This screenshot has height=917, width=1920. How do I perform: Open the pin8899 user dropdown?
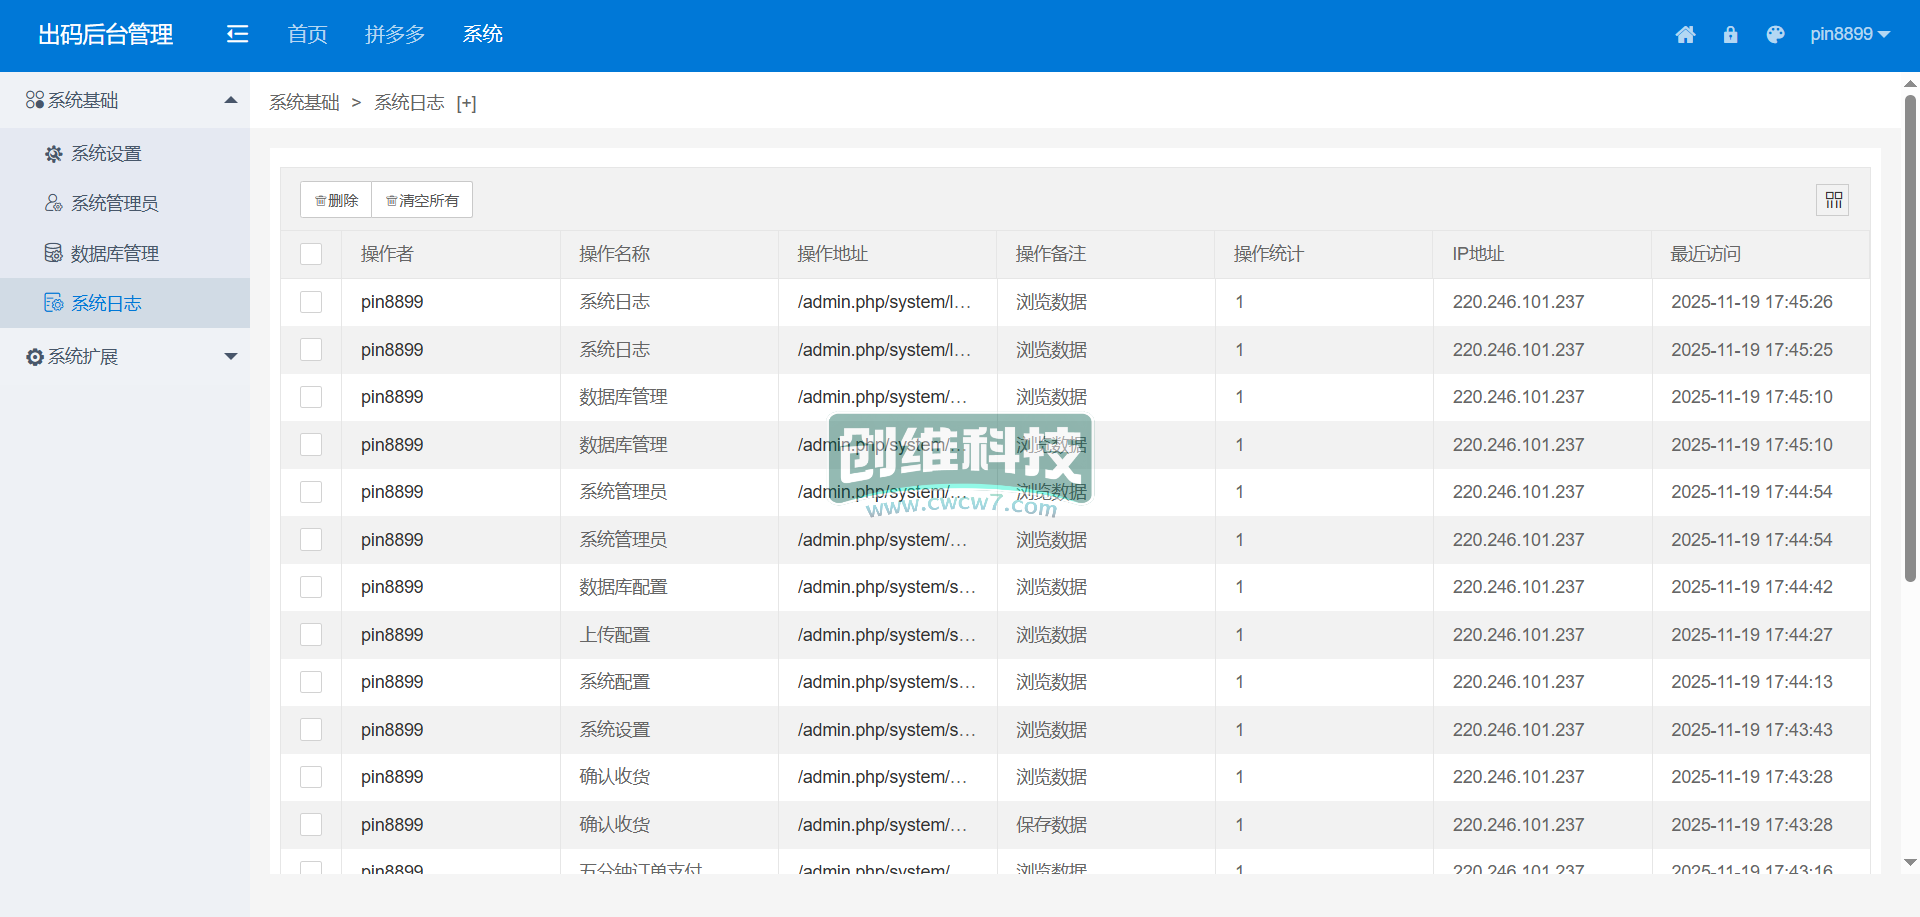pos(1849,35)
